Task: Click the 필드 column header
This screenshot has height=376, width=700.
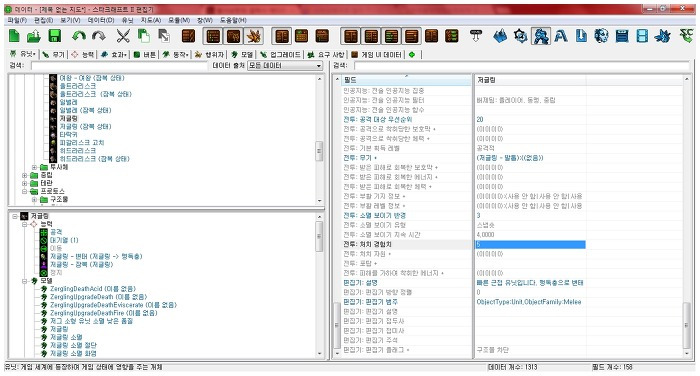Action: point(406,80)
